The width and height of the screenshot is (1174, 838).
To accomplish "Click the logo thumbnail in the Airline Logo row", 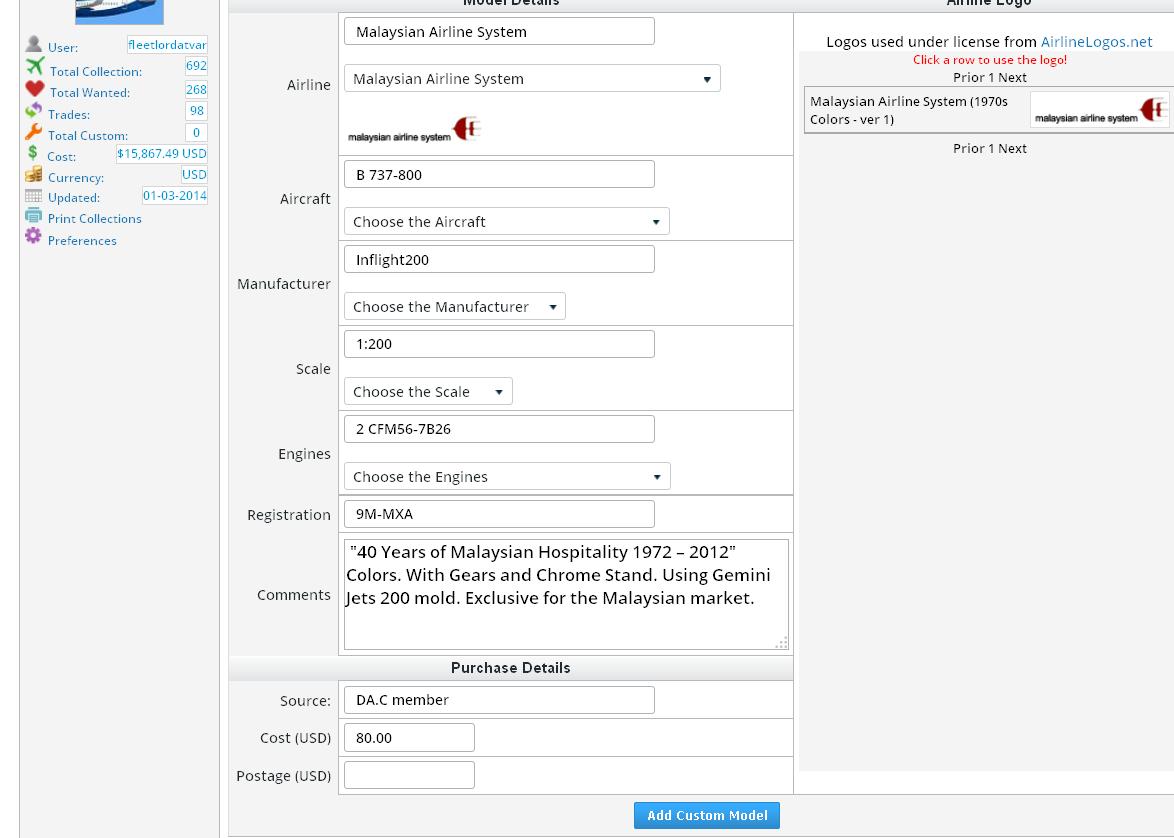I will tap(1099, 110).
